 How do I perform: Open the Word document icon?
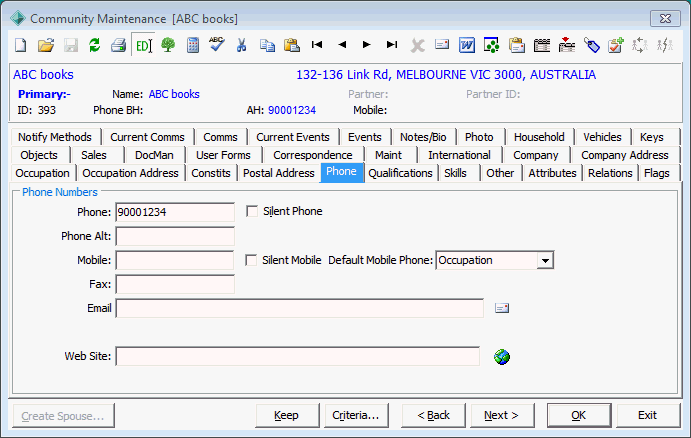[467, 45]
